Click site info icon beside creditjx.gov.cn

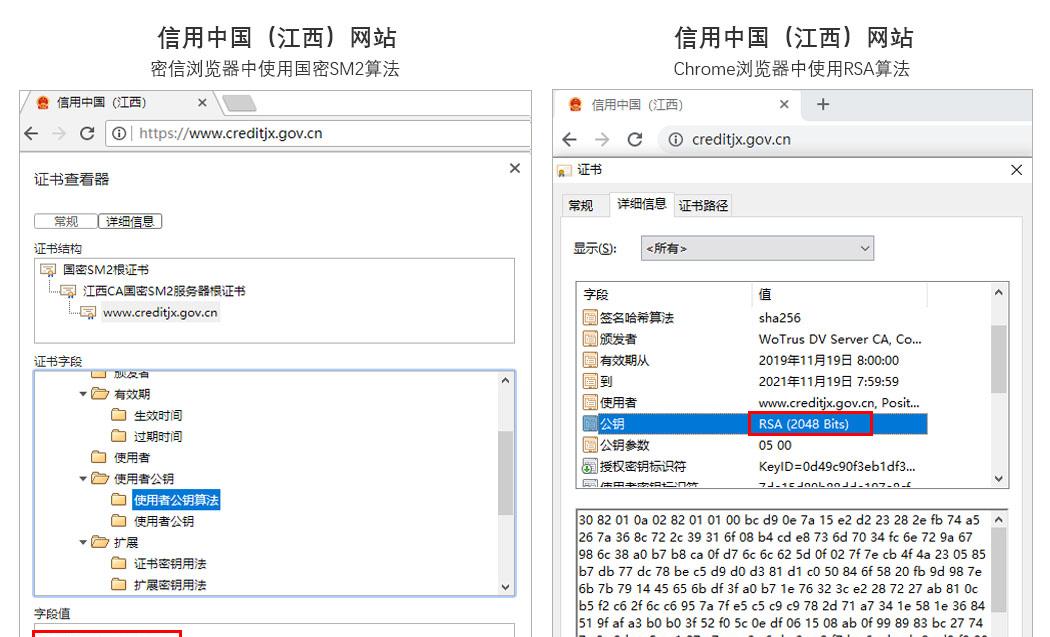click(x=676, y=139)
